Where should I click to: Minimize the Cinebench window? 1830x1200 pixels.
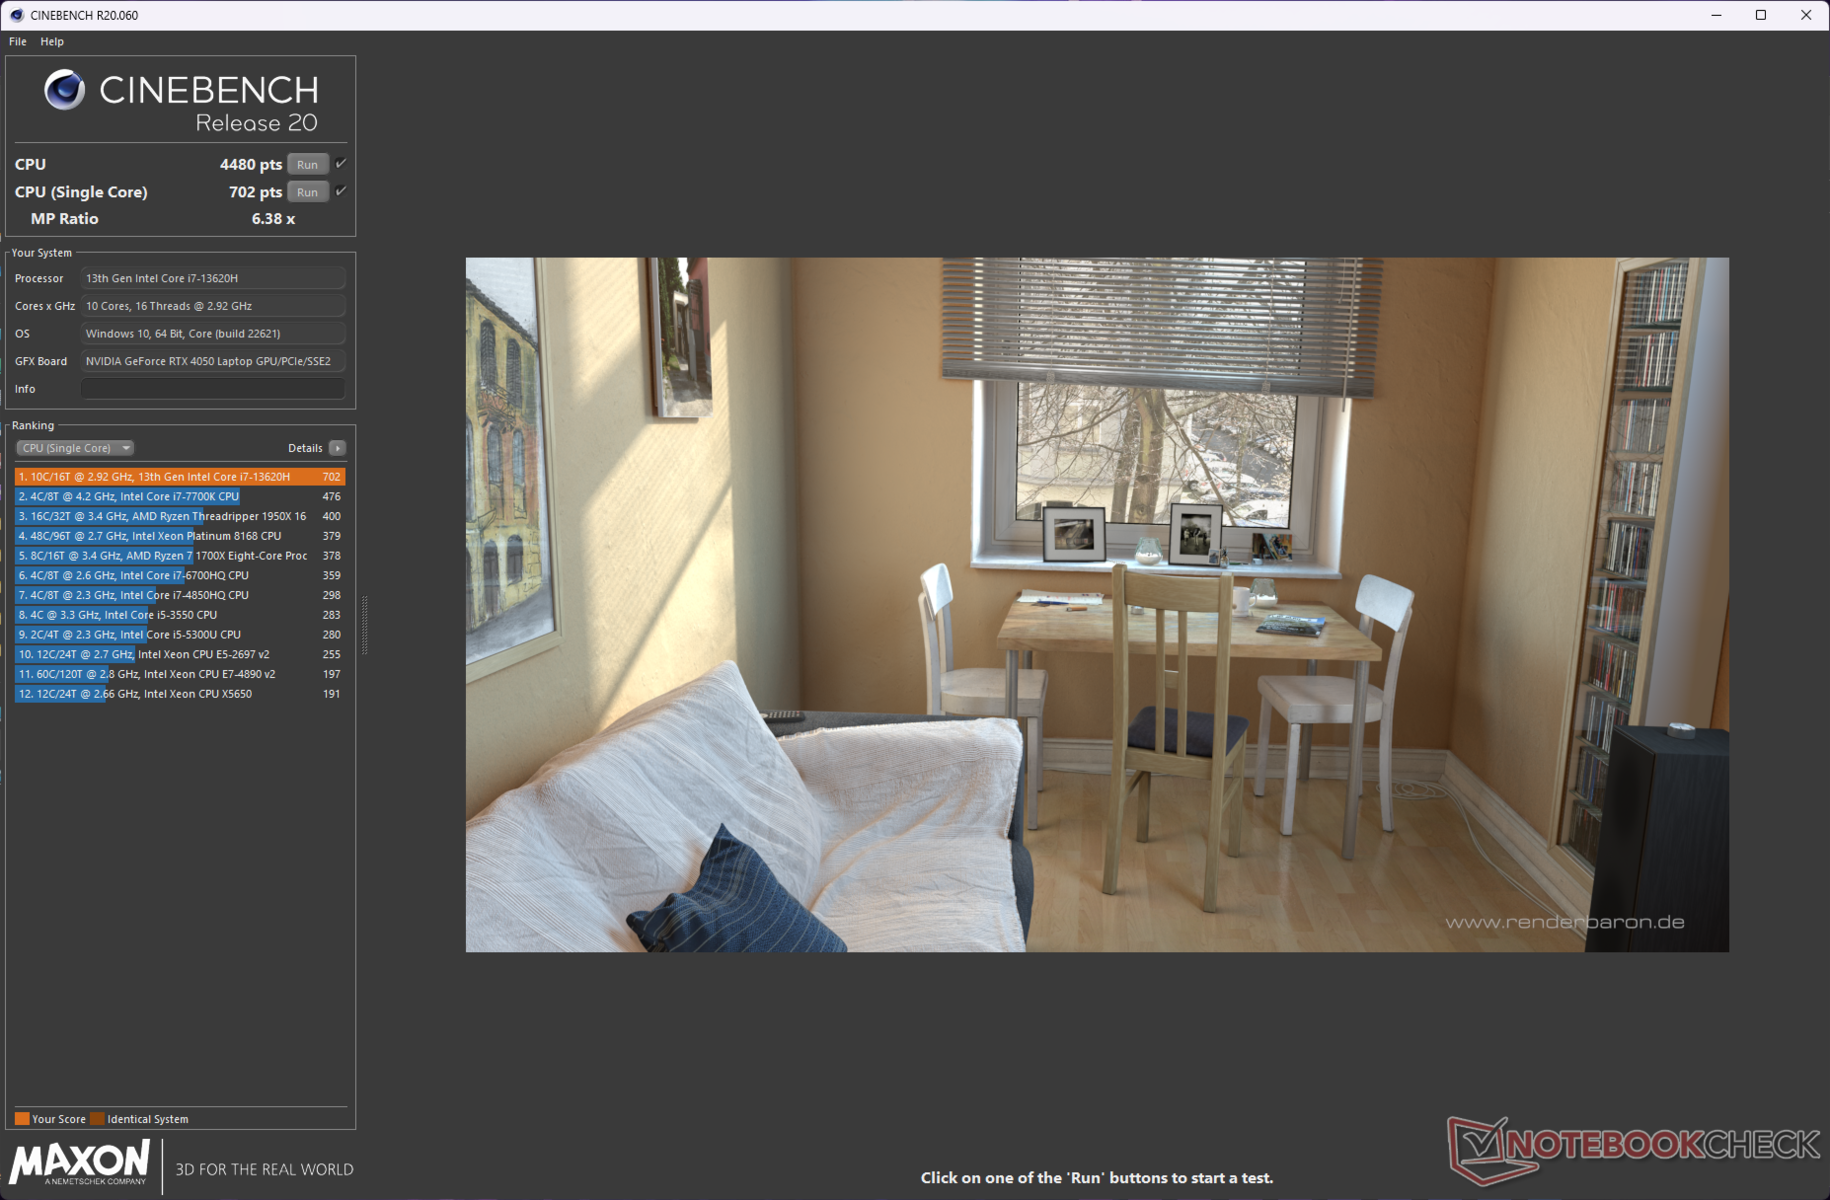click(x=1716, y=15)
